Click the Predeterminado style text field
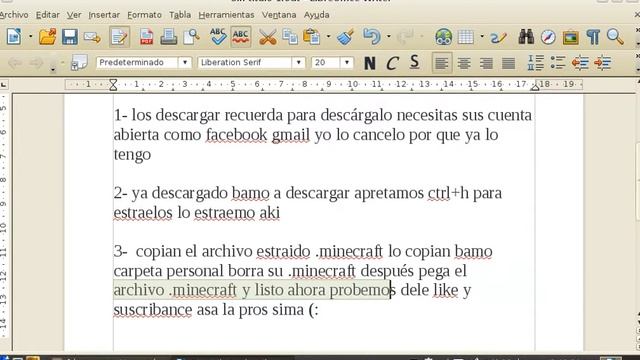The height and width of the screenshot is (360, 640). pyautogui.click(x=138, y=62)
